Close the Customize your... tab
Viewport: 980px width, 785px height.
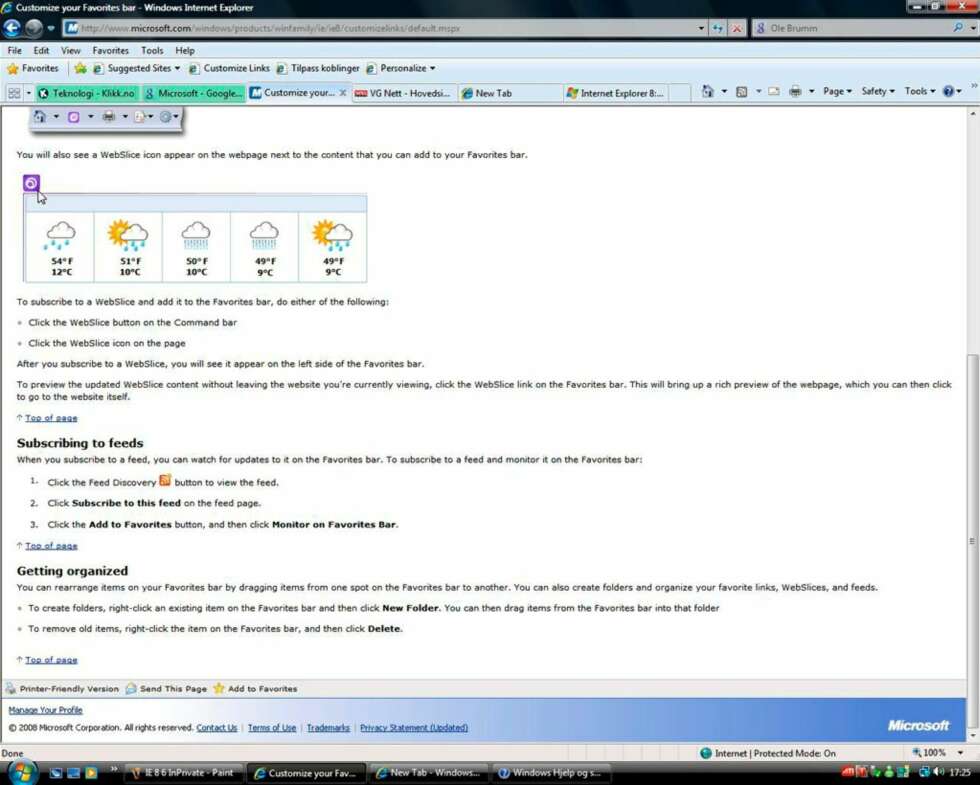pos(342,93)
